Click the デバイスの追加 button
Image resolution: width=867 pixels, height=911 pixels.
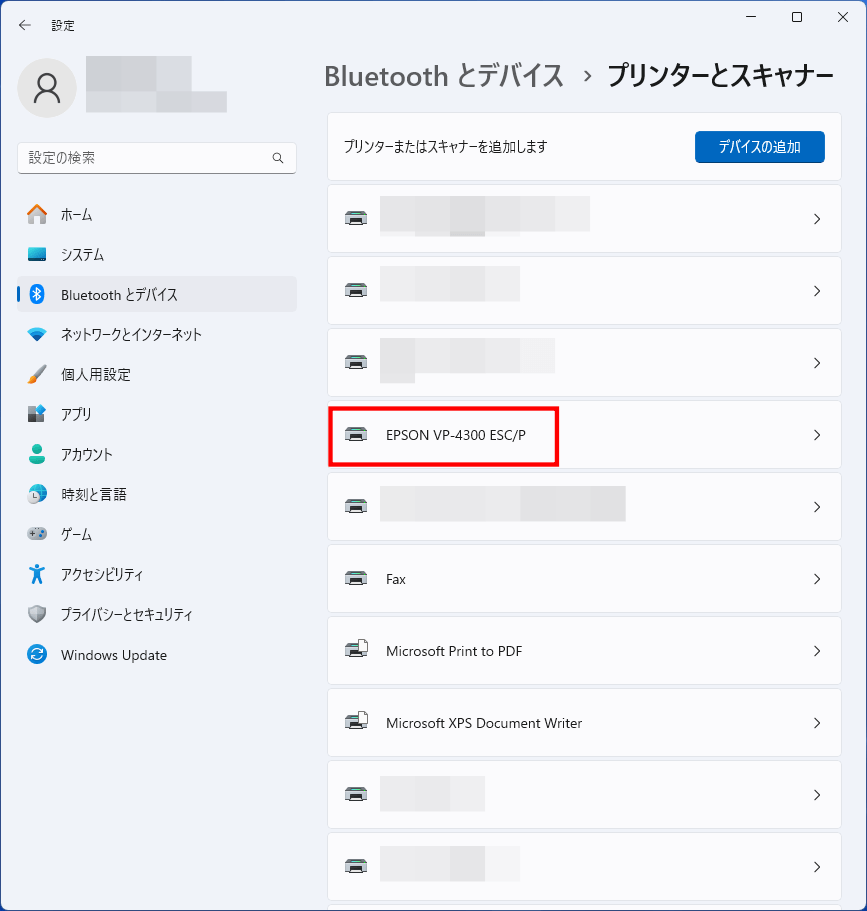tap(759, 147)
